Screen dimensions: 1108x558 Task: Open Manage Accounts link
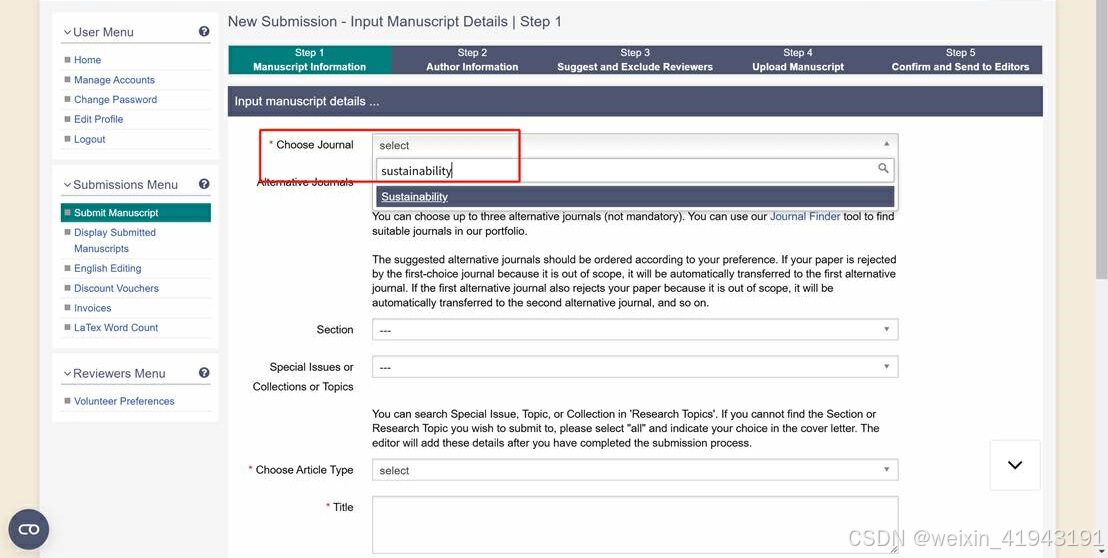114,80
